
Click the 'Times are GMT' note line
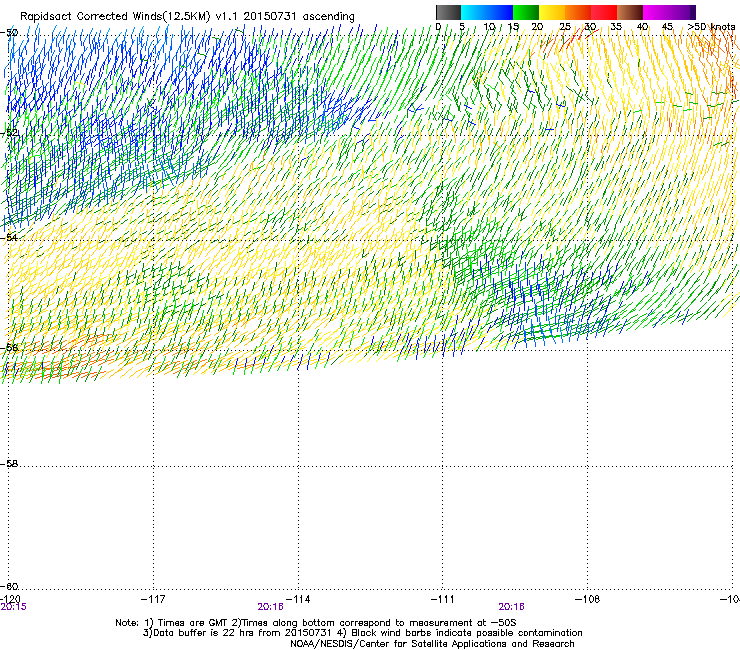pos(316,623)
